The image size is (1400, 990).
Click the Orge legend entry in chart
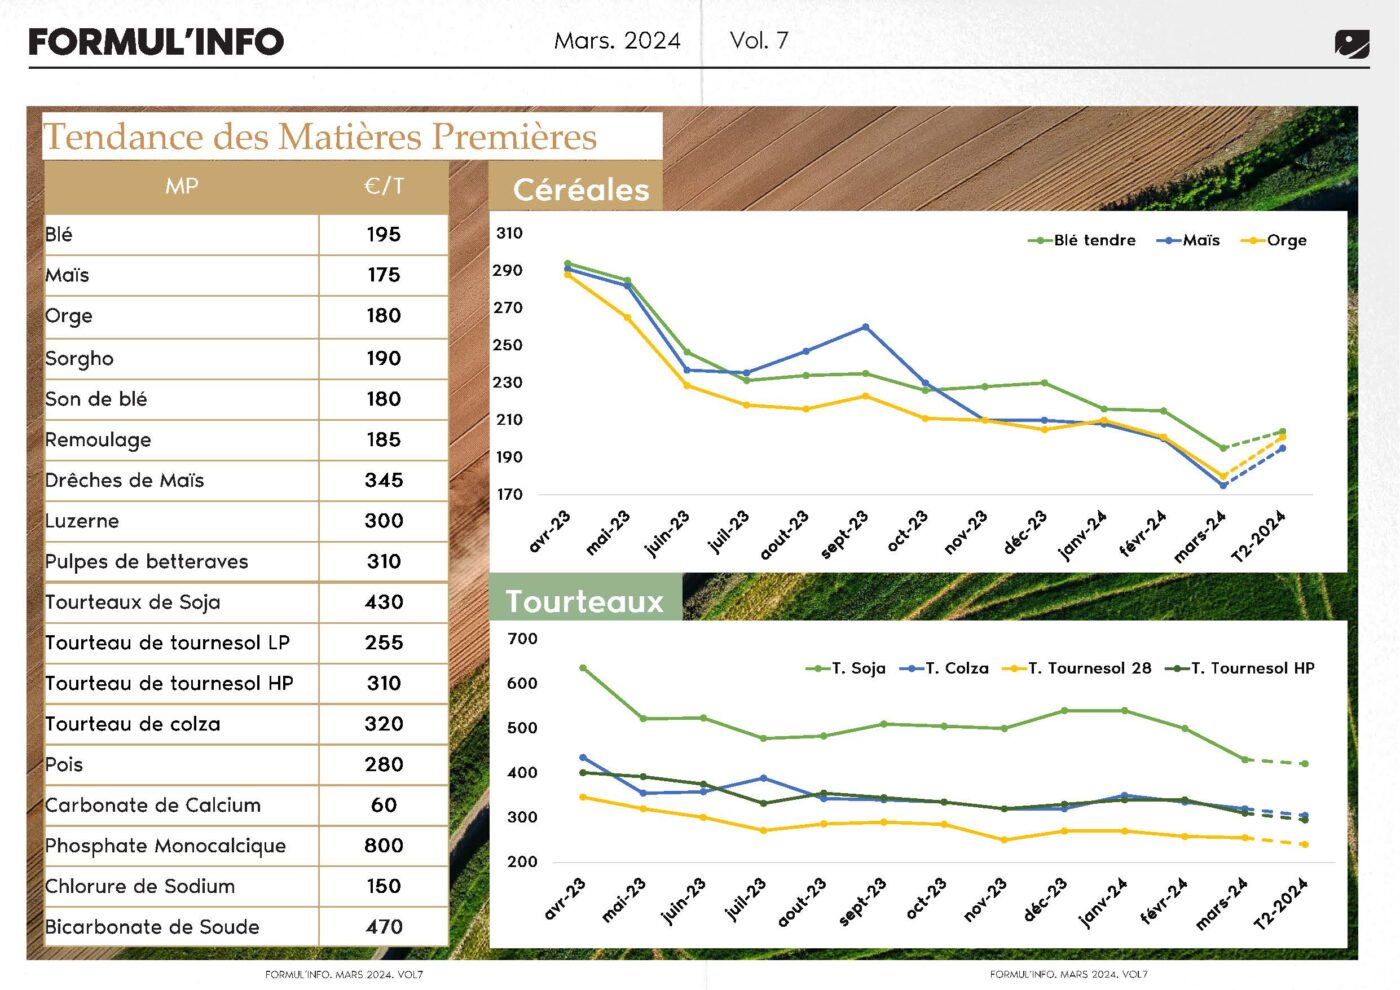point(1274,241)
